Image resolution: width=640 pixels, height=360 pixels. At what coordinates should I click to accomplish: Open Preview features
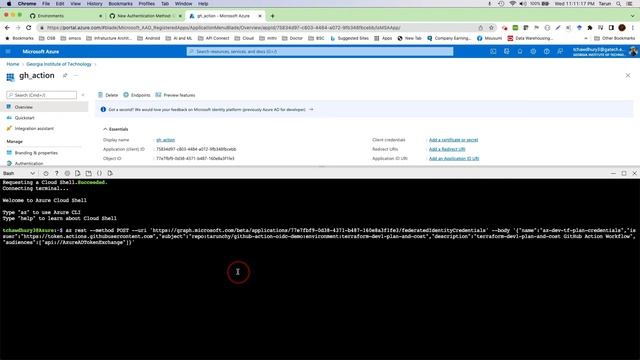176,95
